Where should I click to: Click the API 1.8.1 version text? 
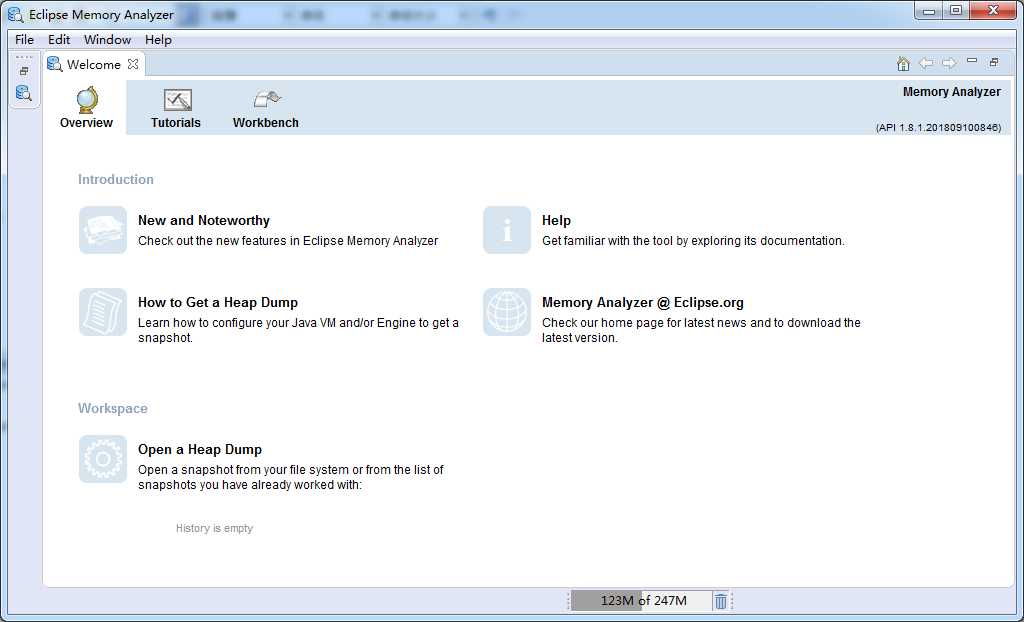(x=938, y=127)
